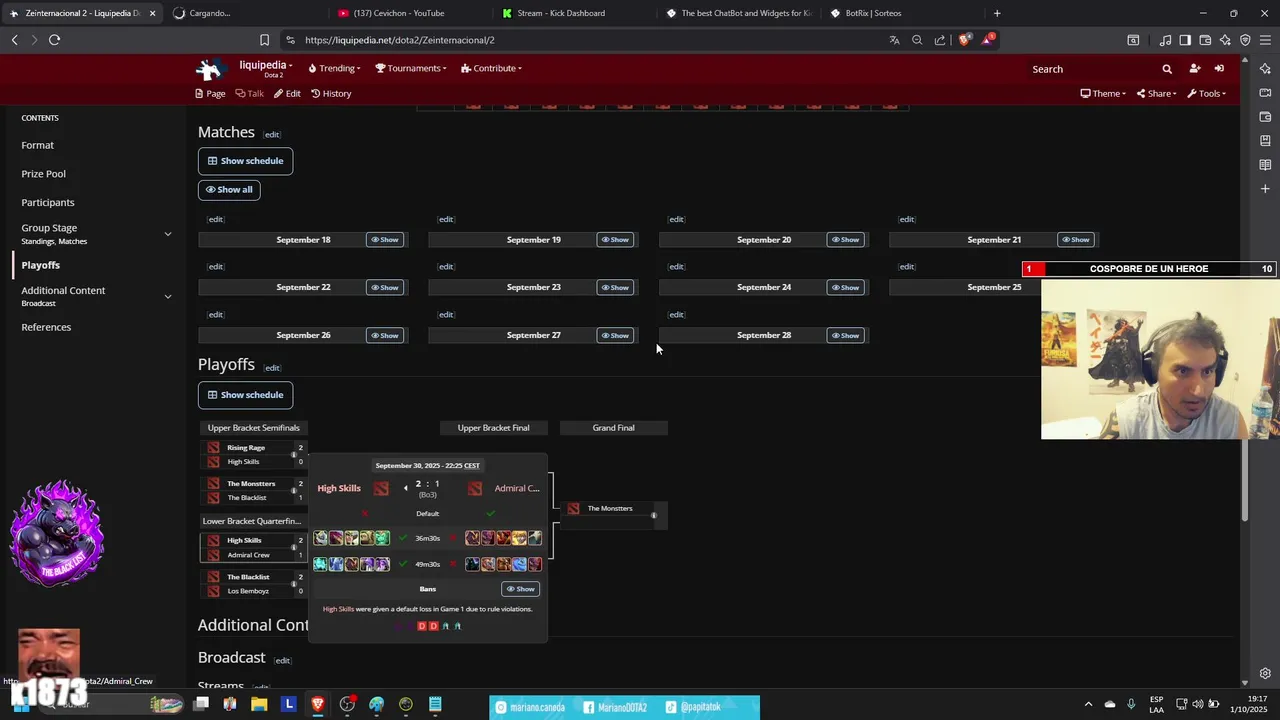This screenshot has height=720, width=1280.
Task: Open the Tools dropdown
Action: tap(1206, 93)
